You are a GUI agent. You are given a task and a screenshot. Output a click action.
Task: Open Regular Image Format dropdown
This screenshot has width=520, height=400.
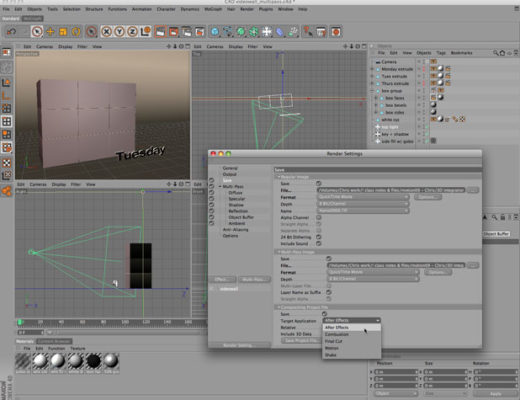(363, 197)
